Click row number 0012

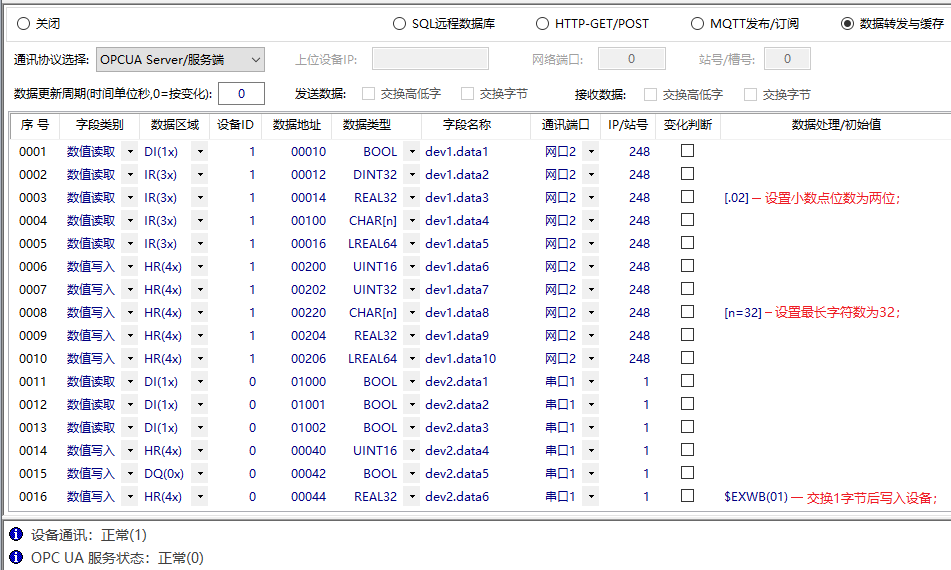[x=33, y=404]
